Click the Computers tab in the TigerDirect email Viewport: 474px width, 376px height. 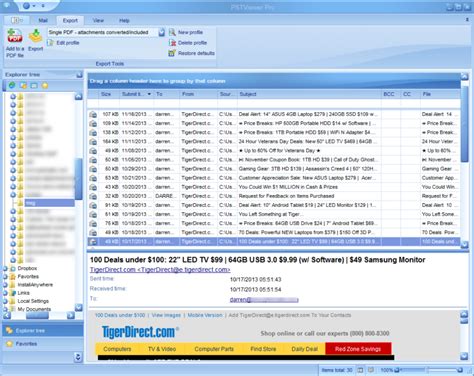click(x=117, y=349)
